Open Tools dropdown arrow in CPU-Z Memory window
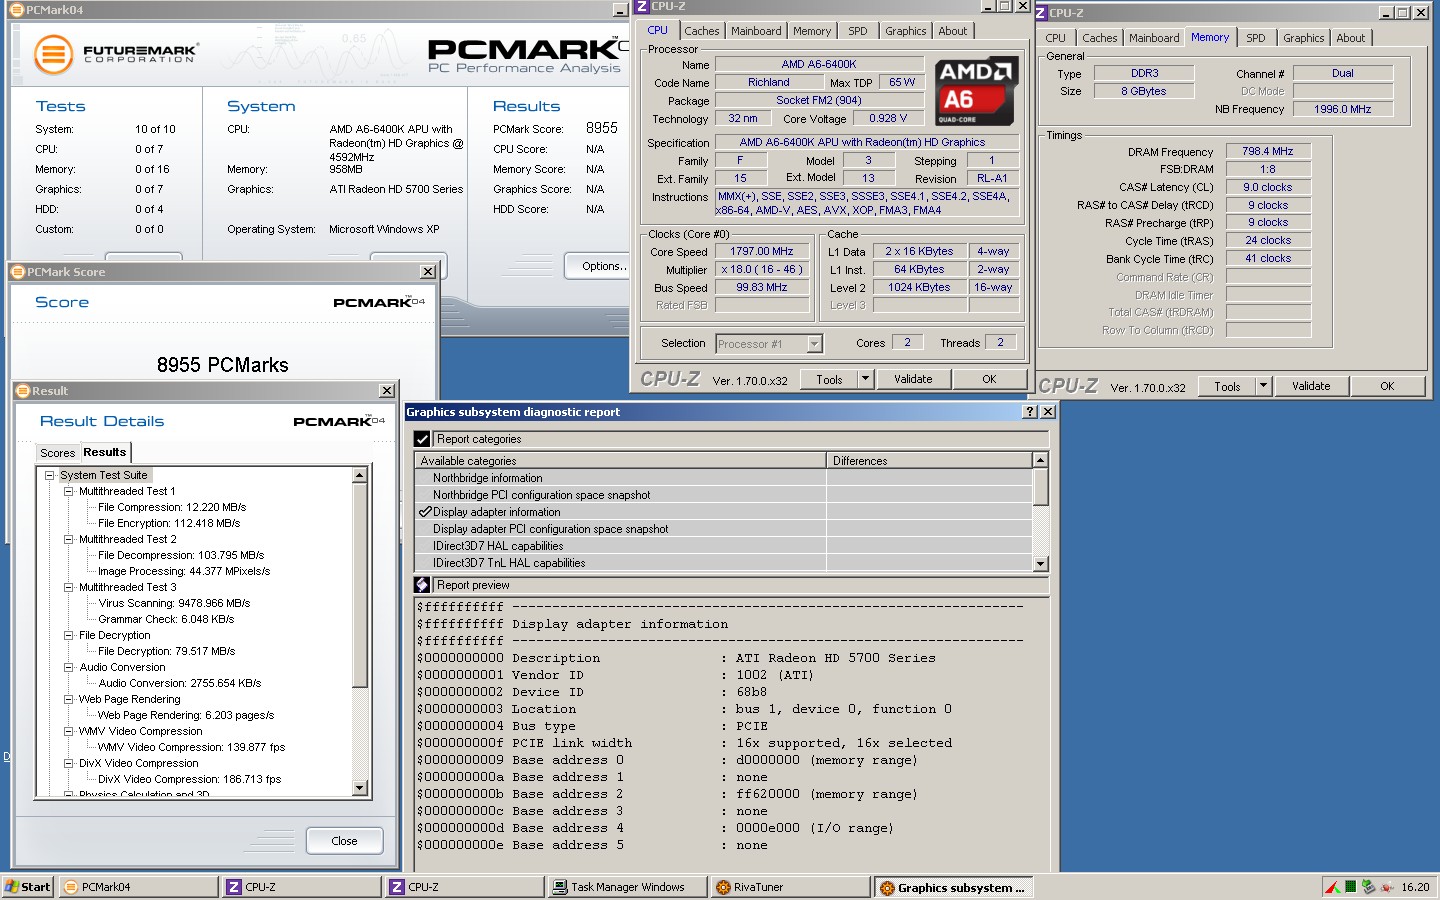Screen dimensions: 1440x900 click(x=1263, y=386)
